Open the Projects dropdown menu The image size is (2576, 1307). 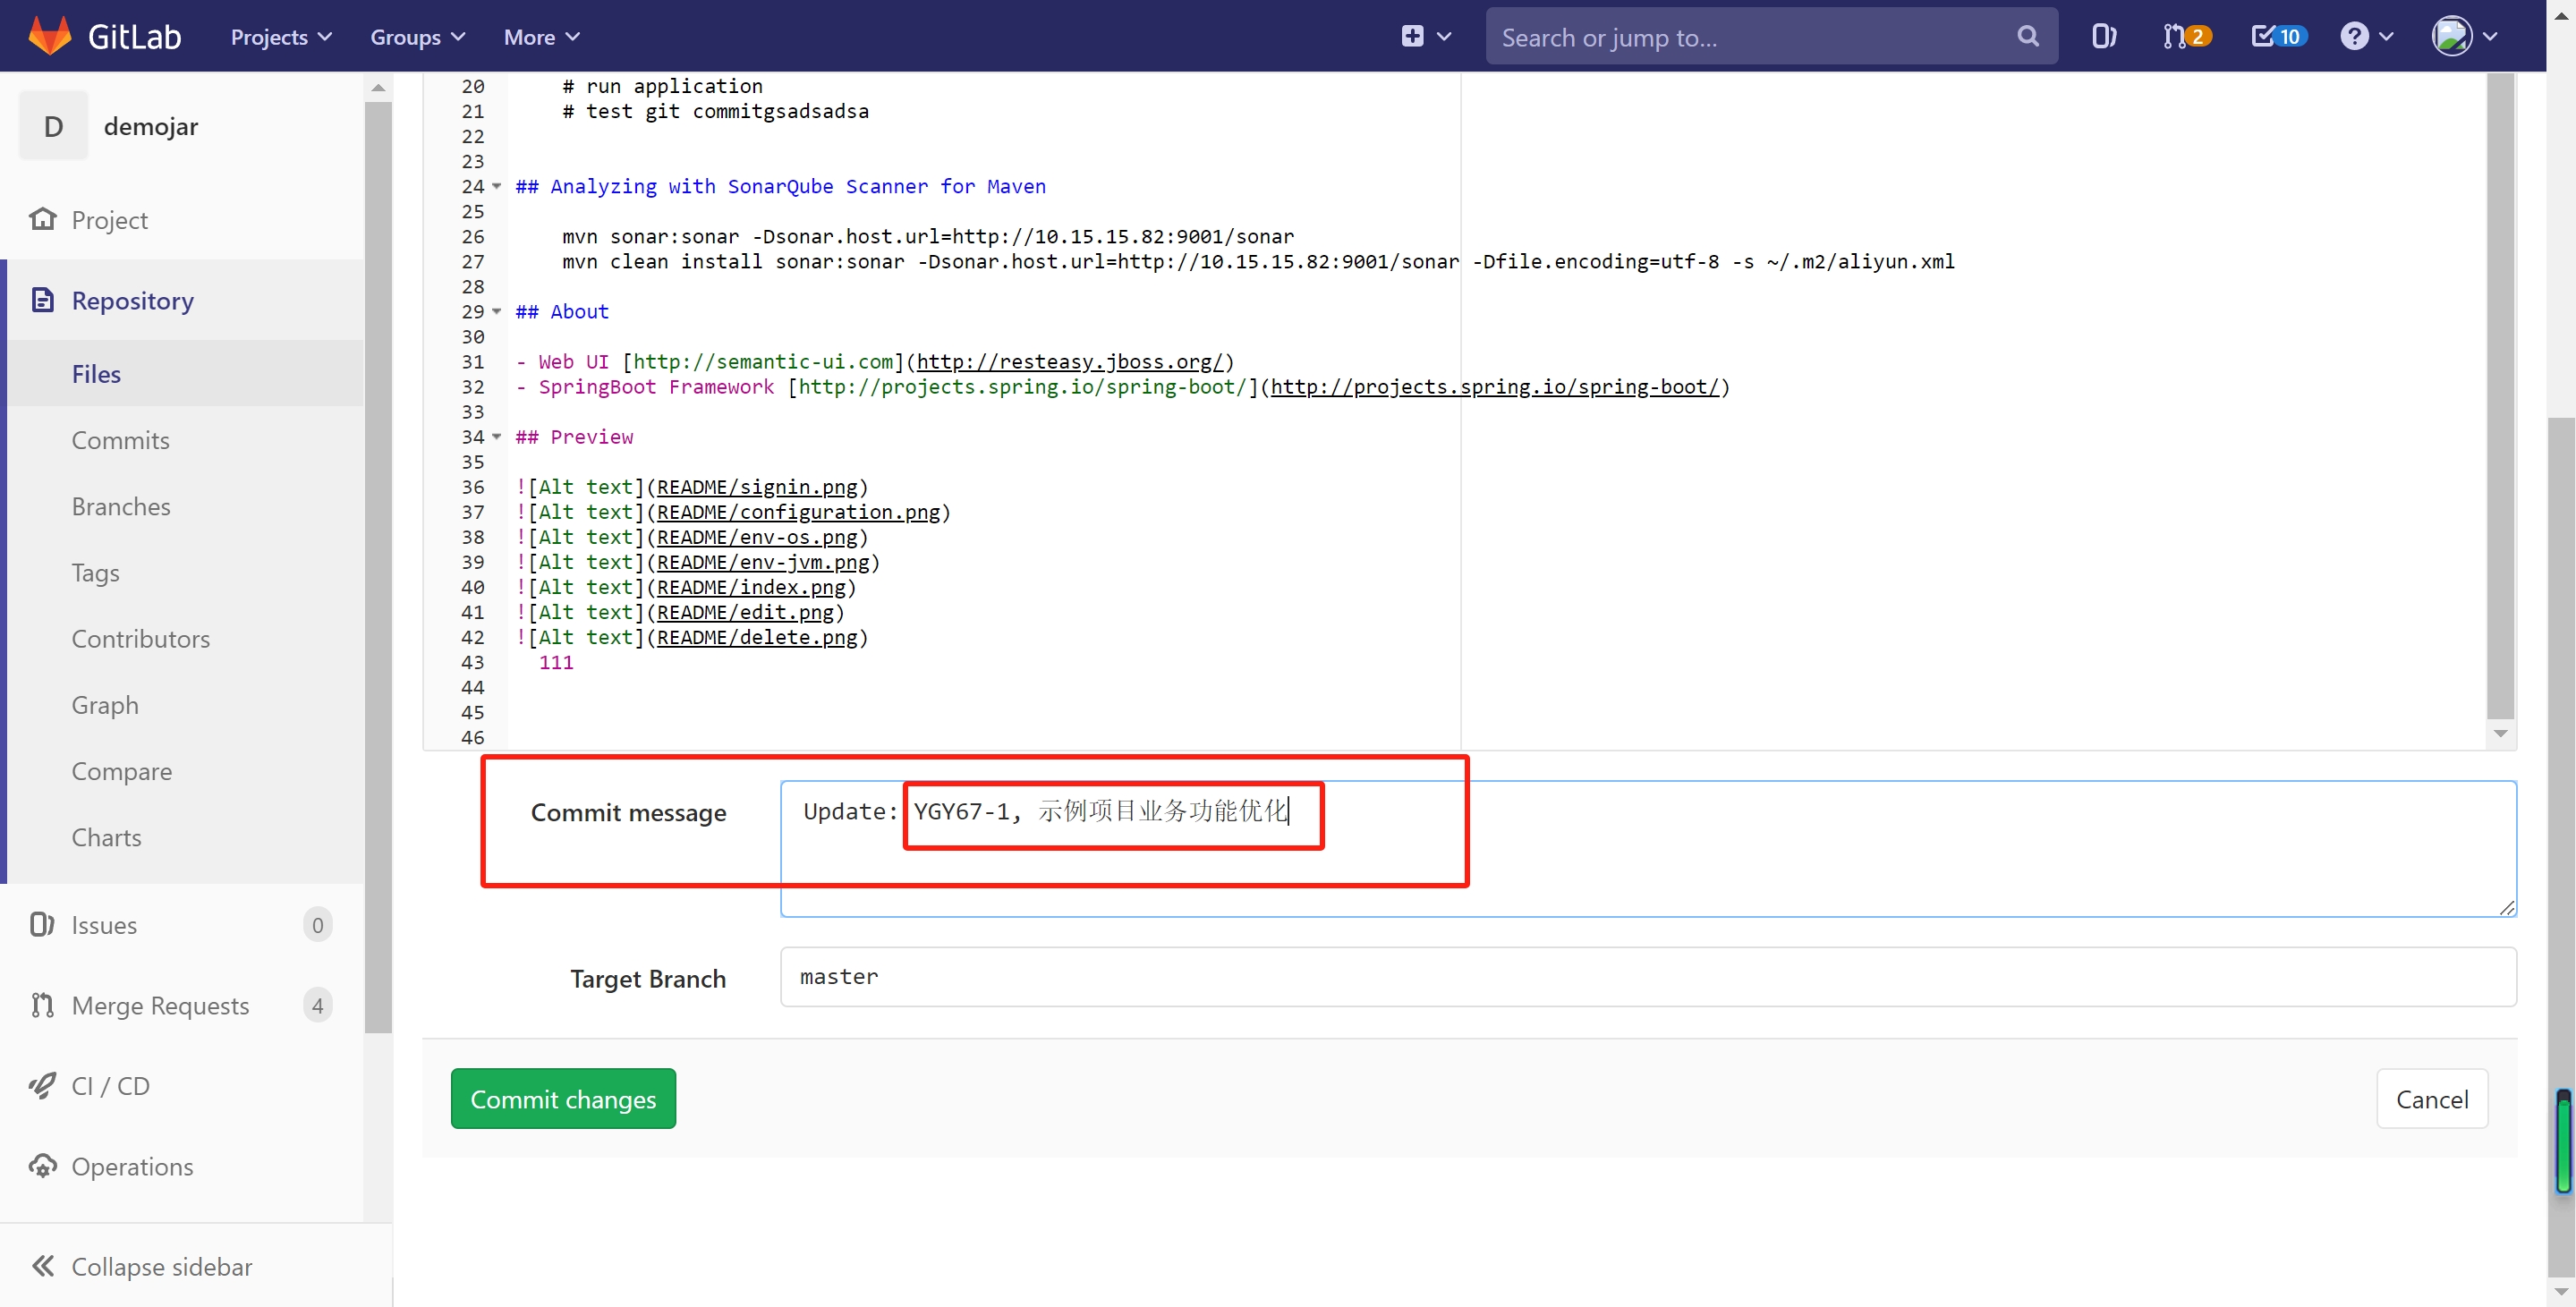(280, 36)
